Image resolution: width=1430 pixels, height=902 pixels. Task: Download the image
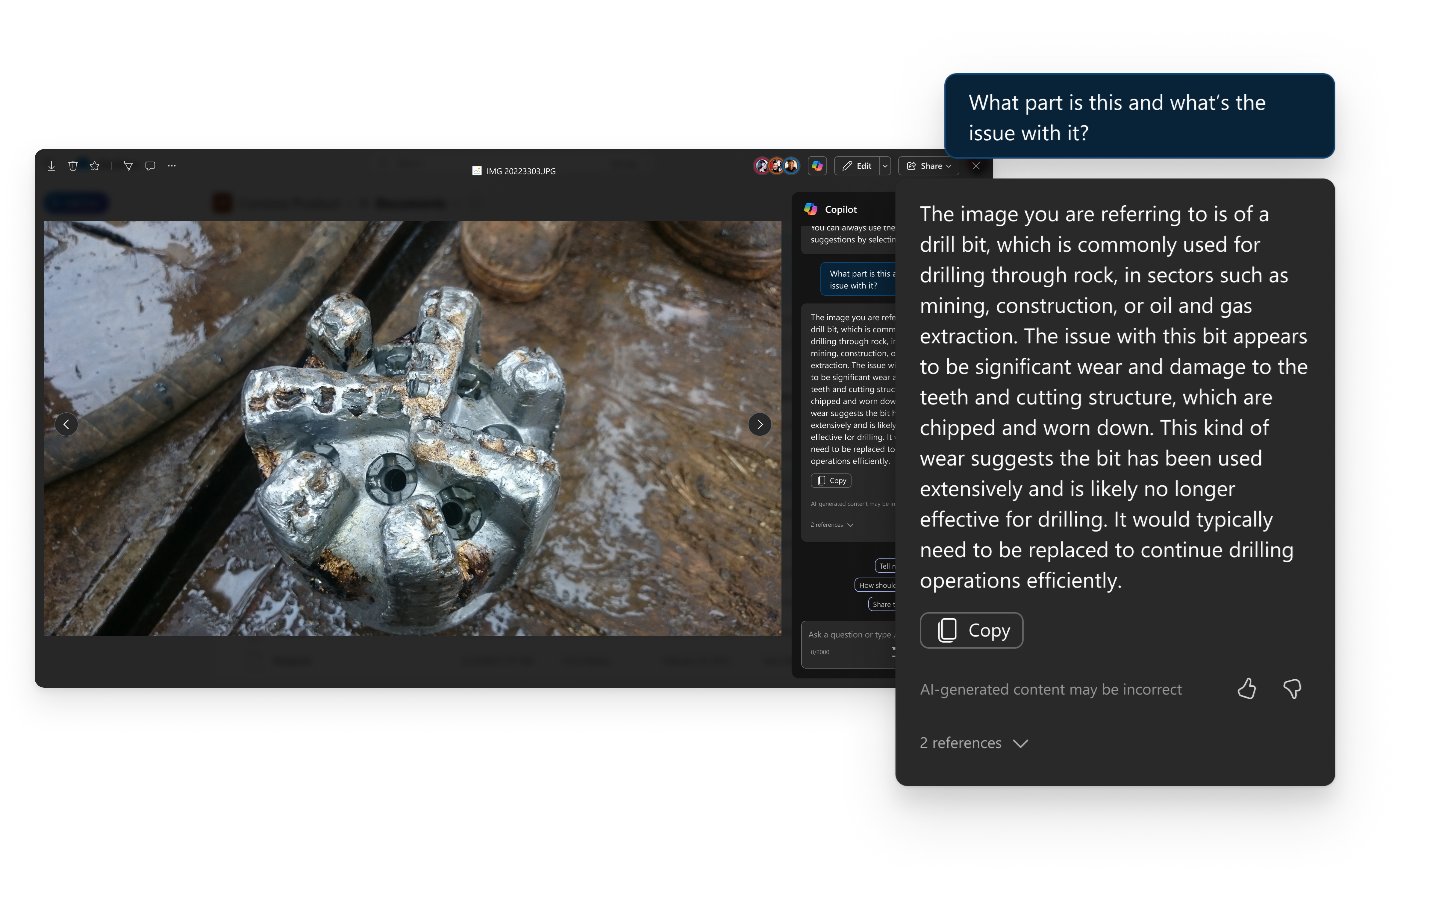pos(52,165)
